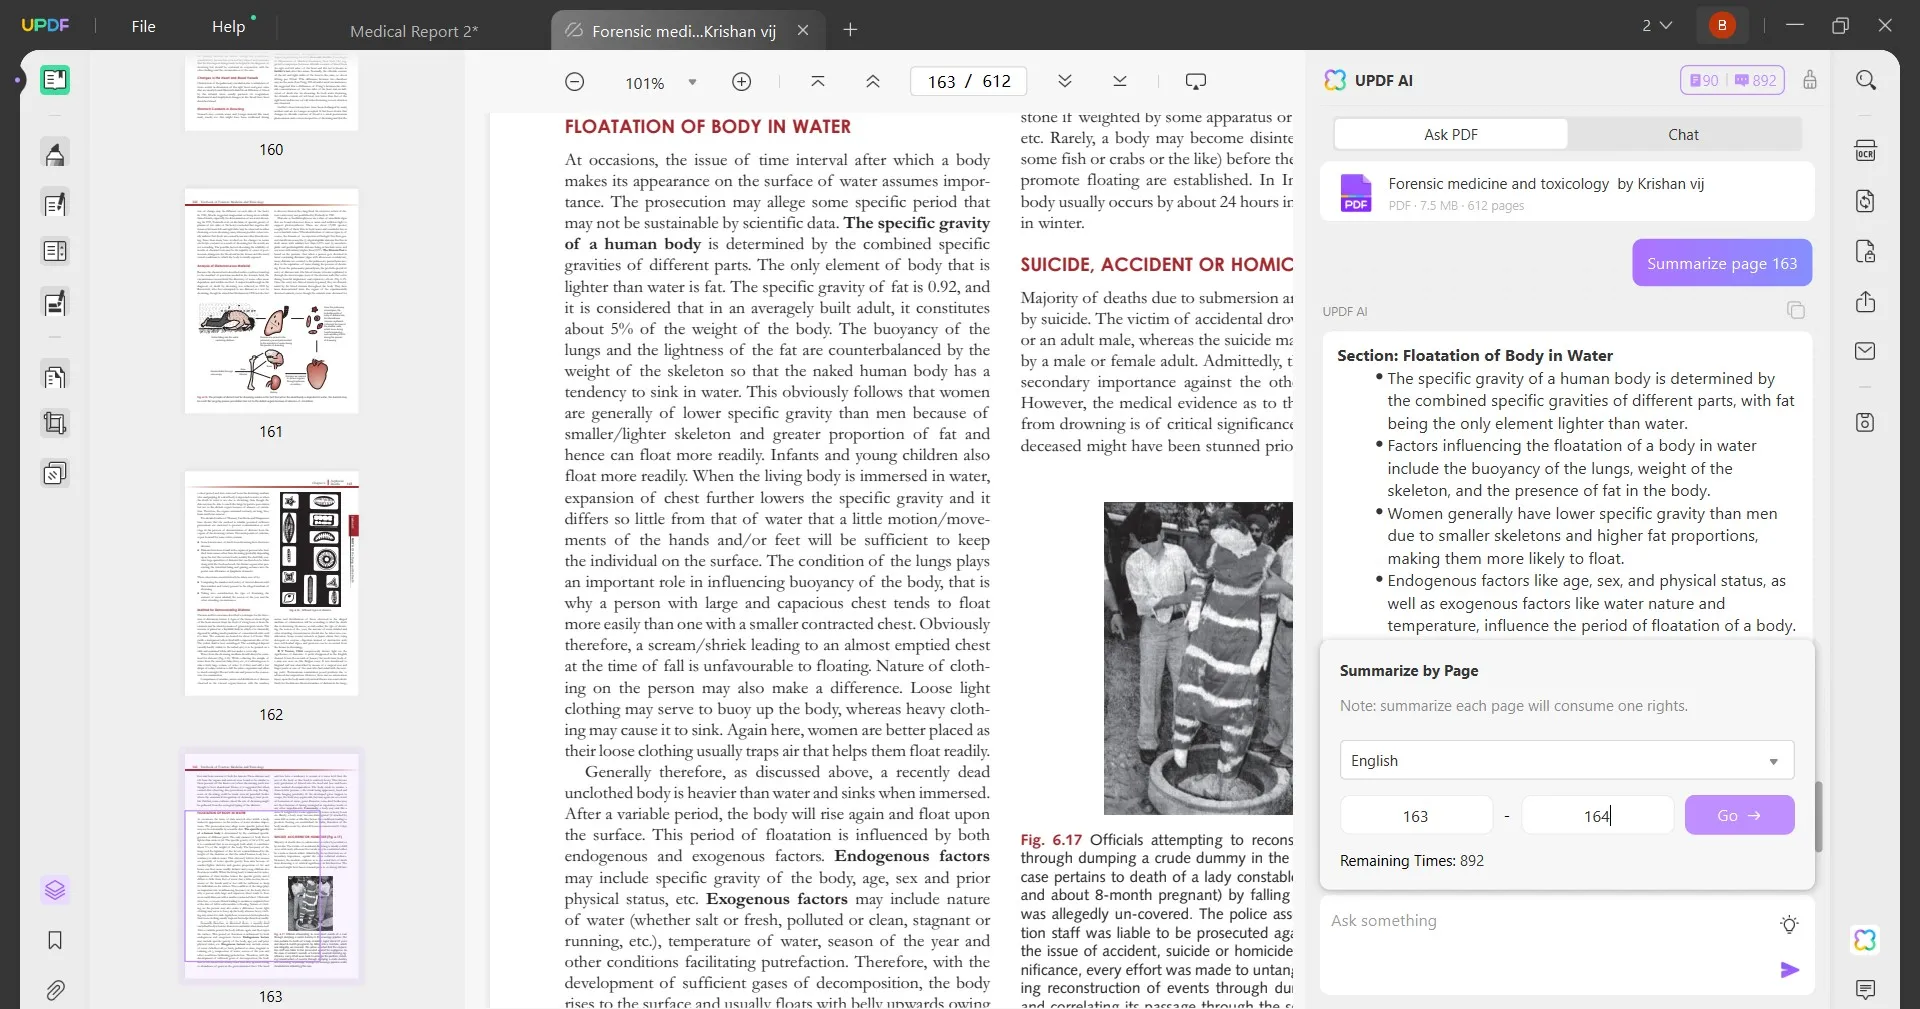This screenshot has height=1009, width=1920.
Task: Open the File menu
Action: (143, 26)
